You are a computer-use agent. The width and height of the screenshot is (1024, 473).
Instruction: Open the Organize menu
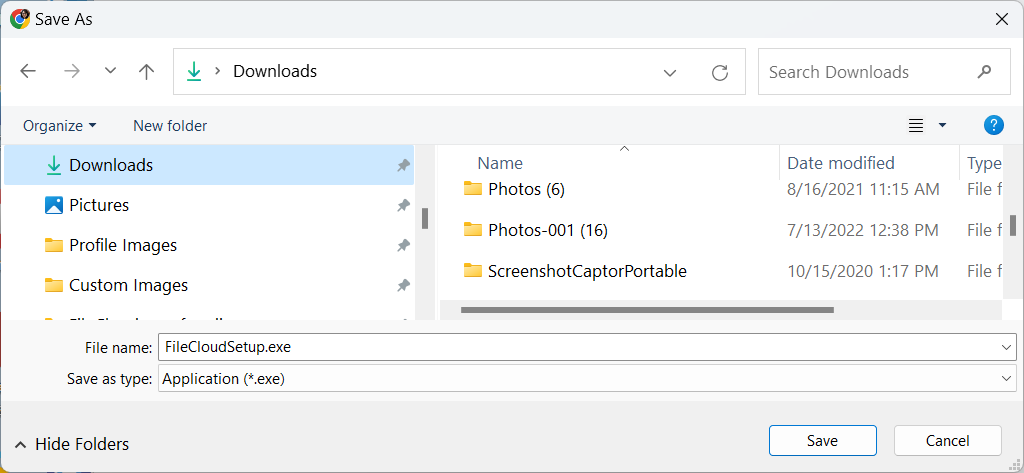(x=60, y=125)
